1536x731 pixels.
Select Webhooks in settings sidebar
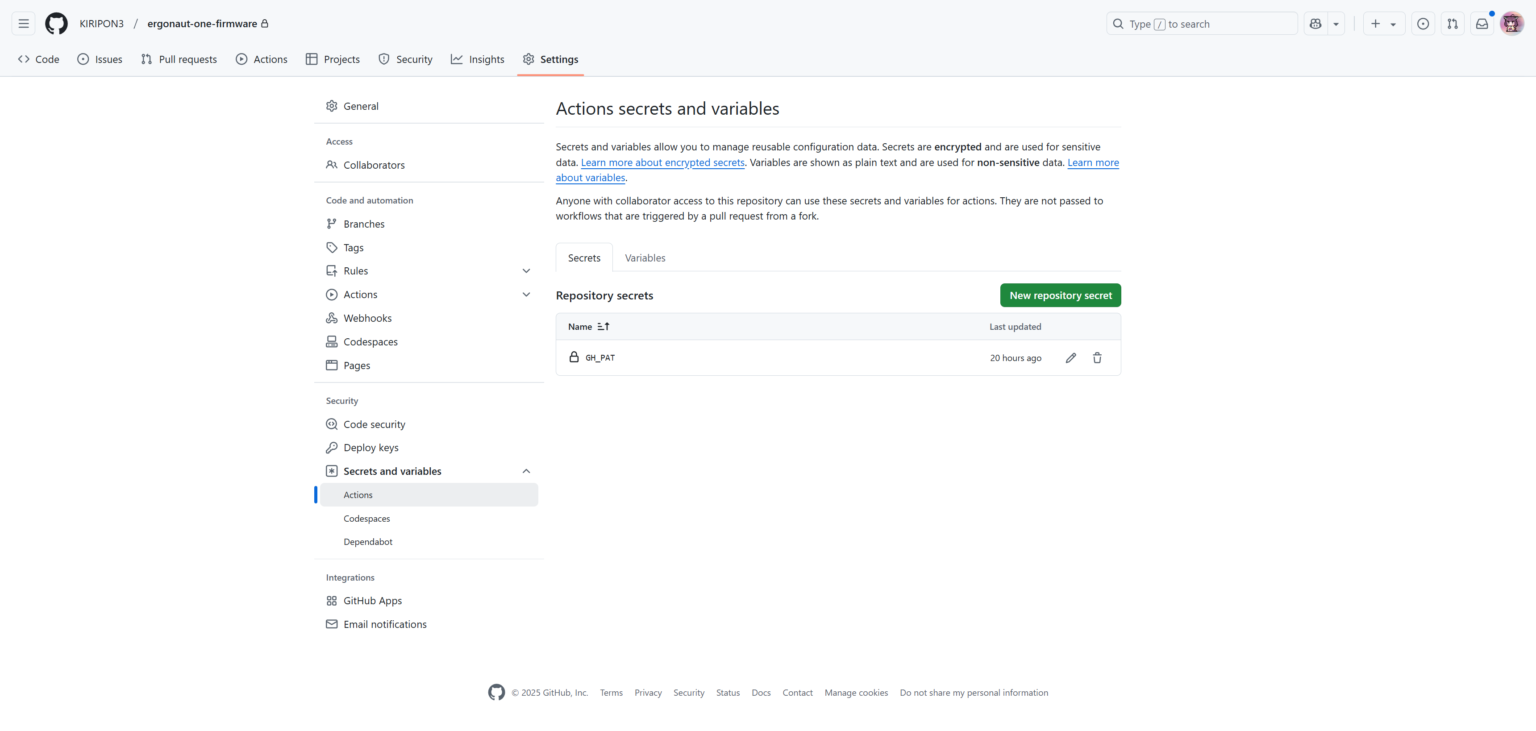tap(367, 318)
